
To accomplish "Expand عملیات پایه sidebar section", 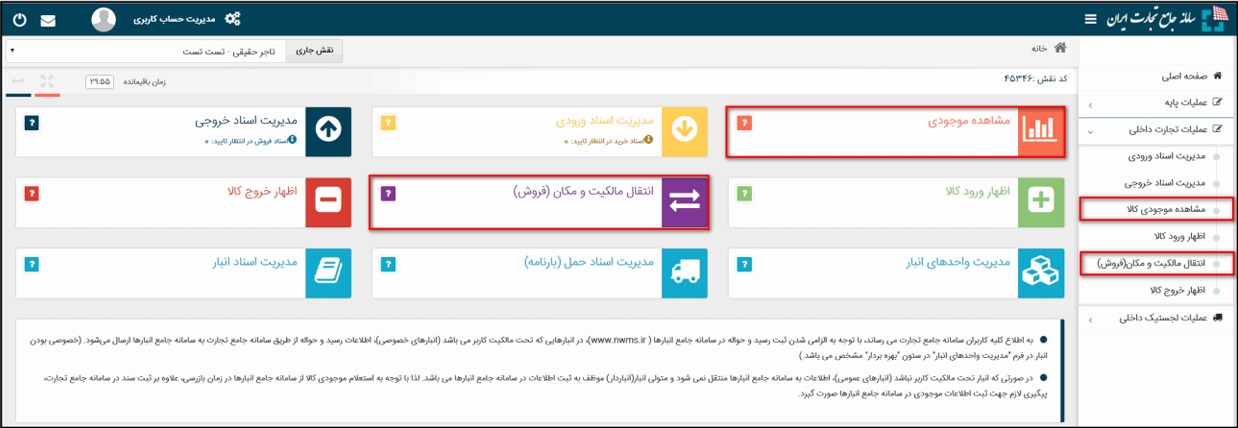I will 1159,102.
